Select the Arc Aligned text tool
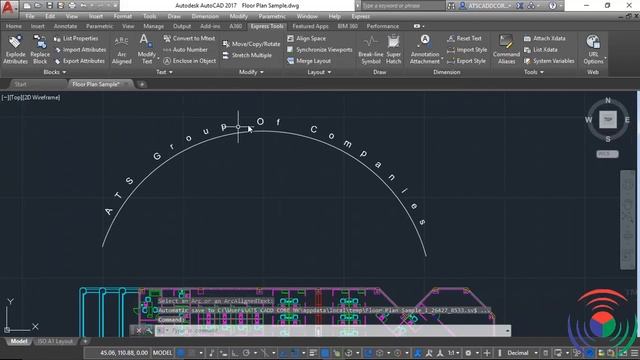 pos(122,50)
